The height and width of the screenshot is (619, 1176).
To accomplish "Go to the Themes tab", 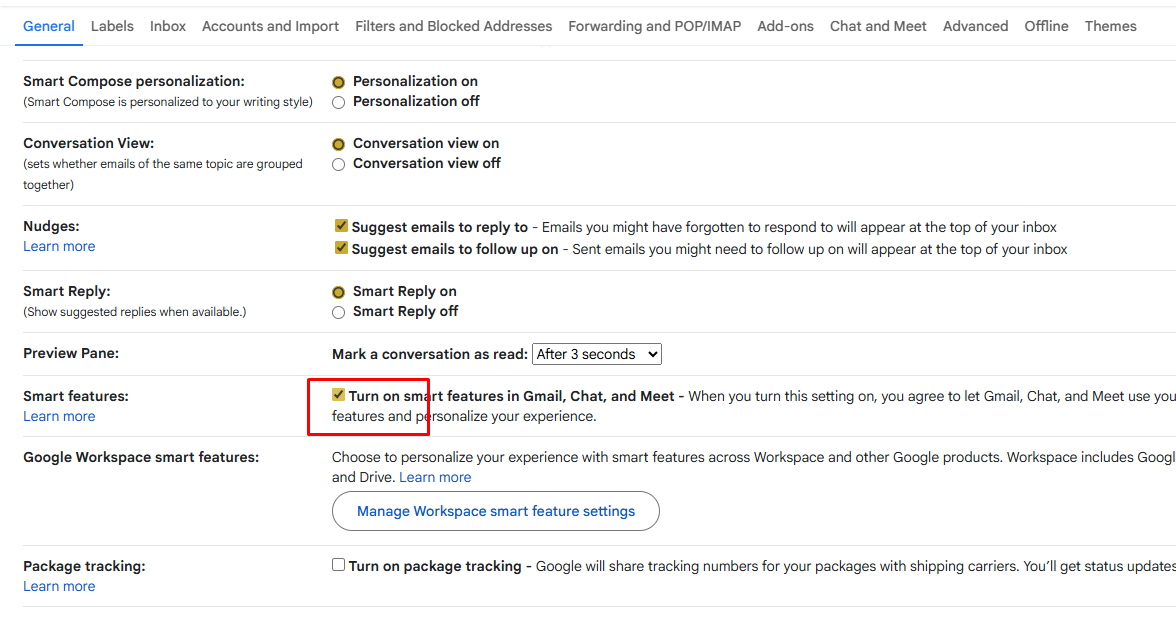I will point(1110,26).
